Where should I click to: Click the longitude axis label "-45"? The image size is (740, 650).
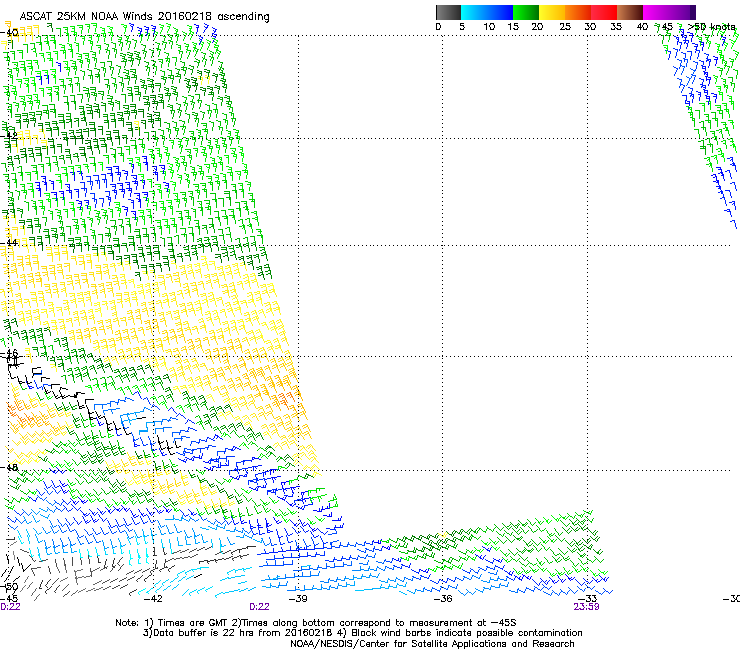coord(9,599)
